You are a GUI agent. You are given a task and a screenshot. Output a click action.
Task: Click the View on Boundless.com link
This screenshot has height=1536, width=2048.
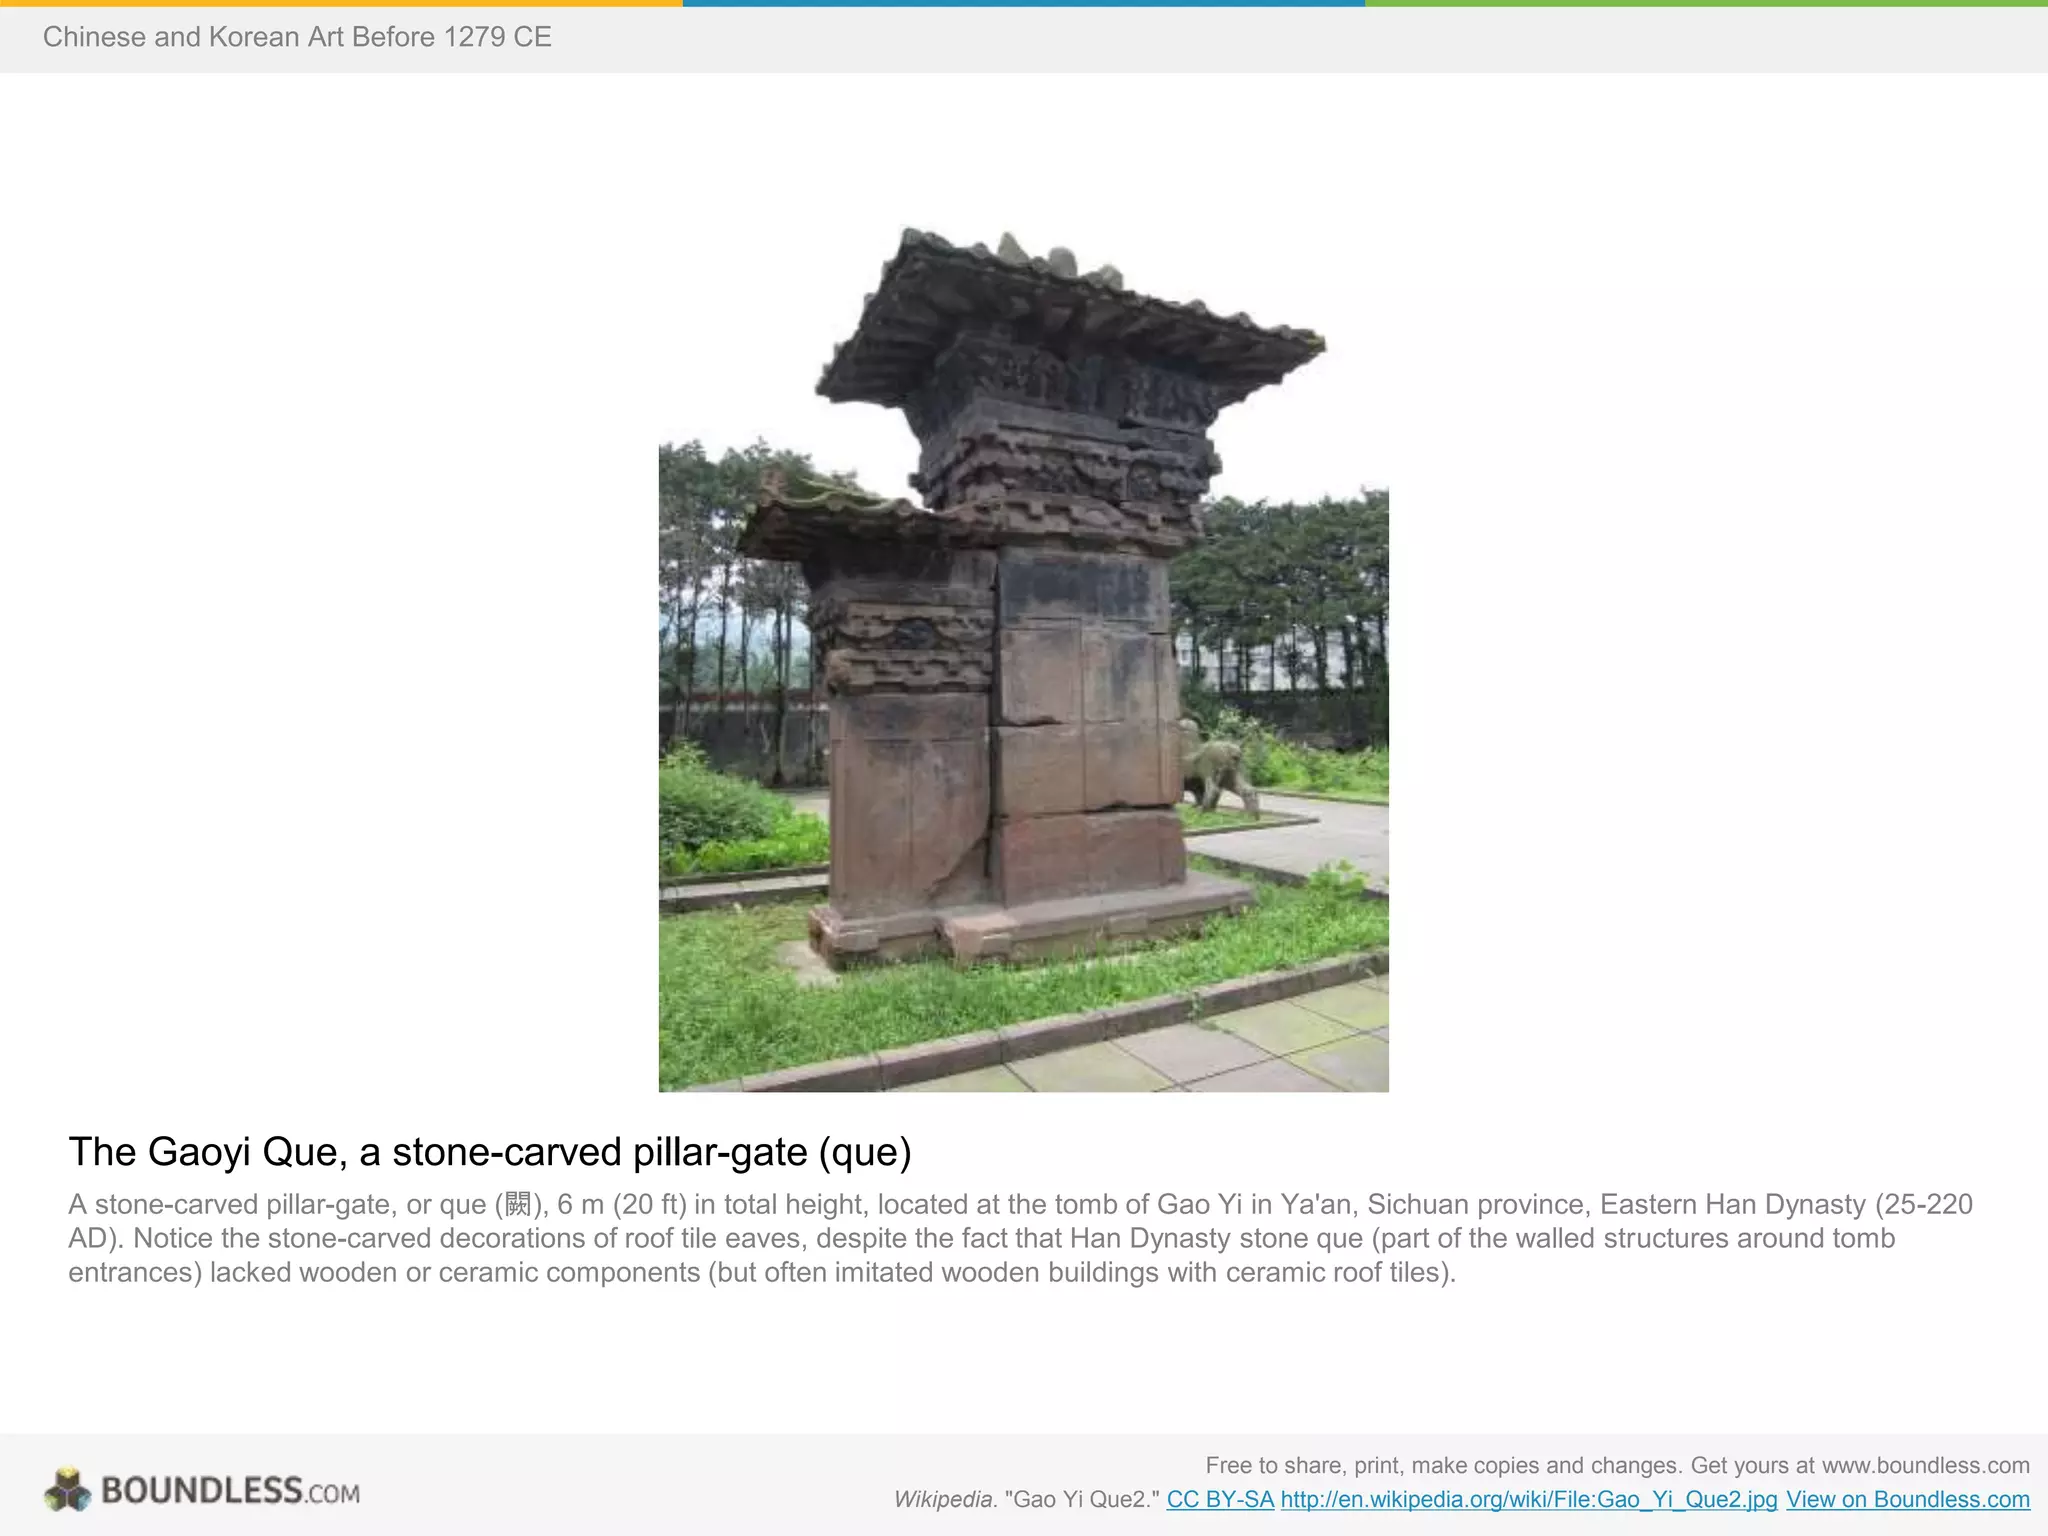1908,1499
